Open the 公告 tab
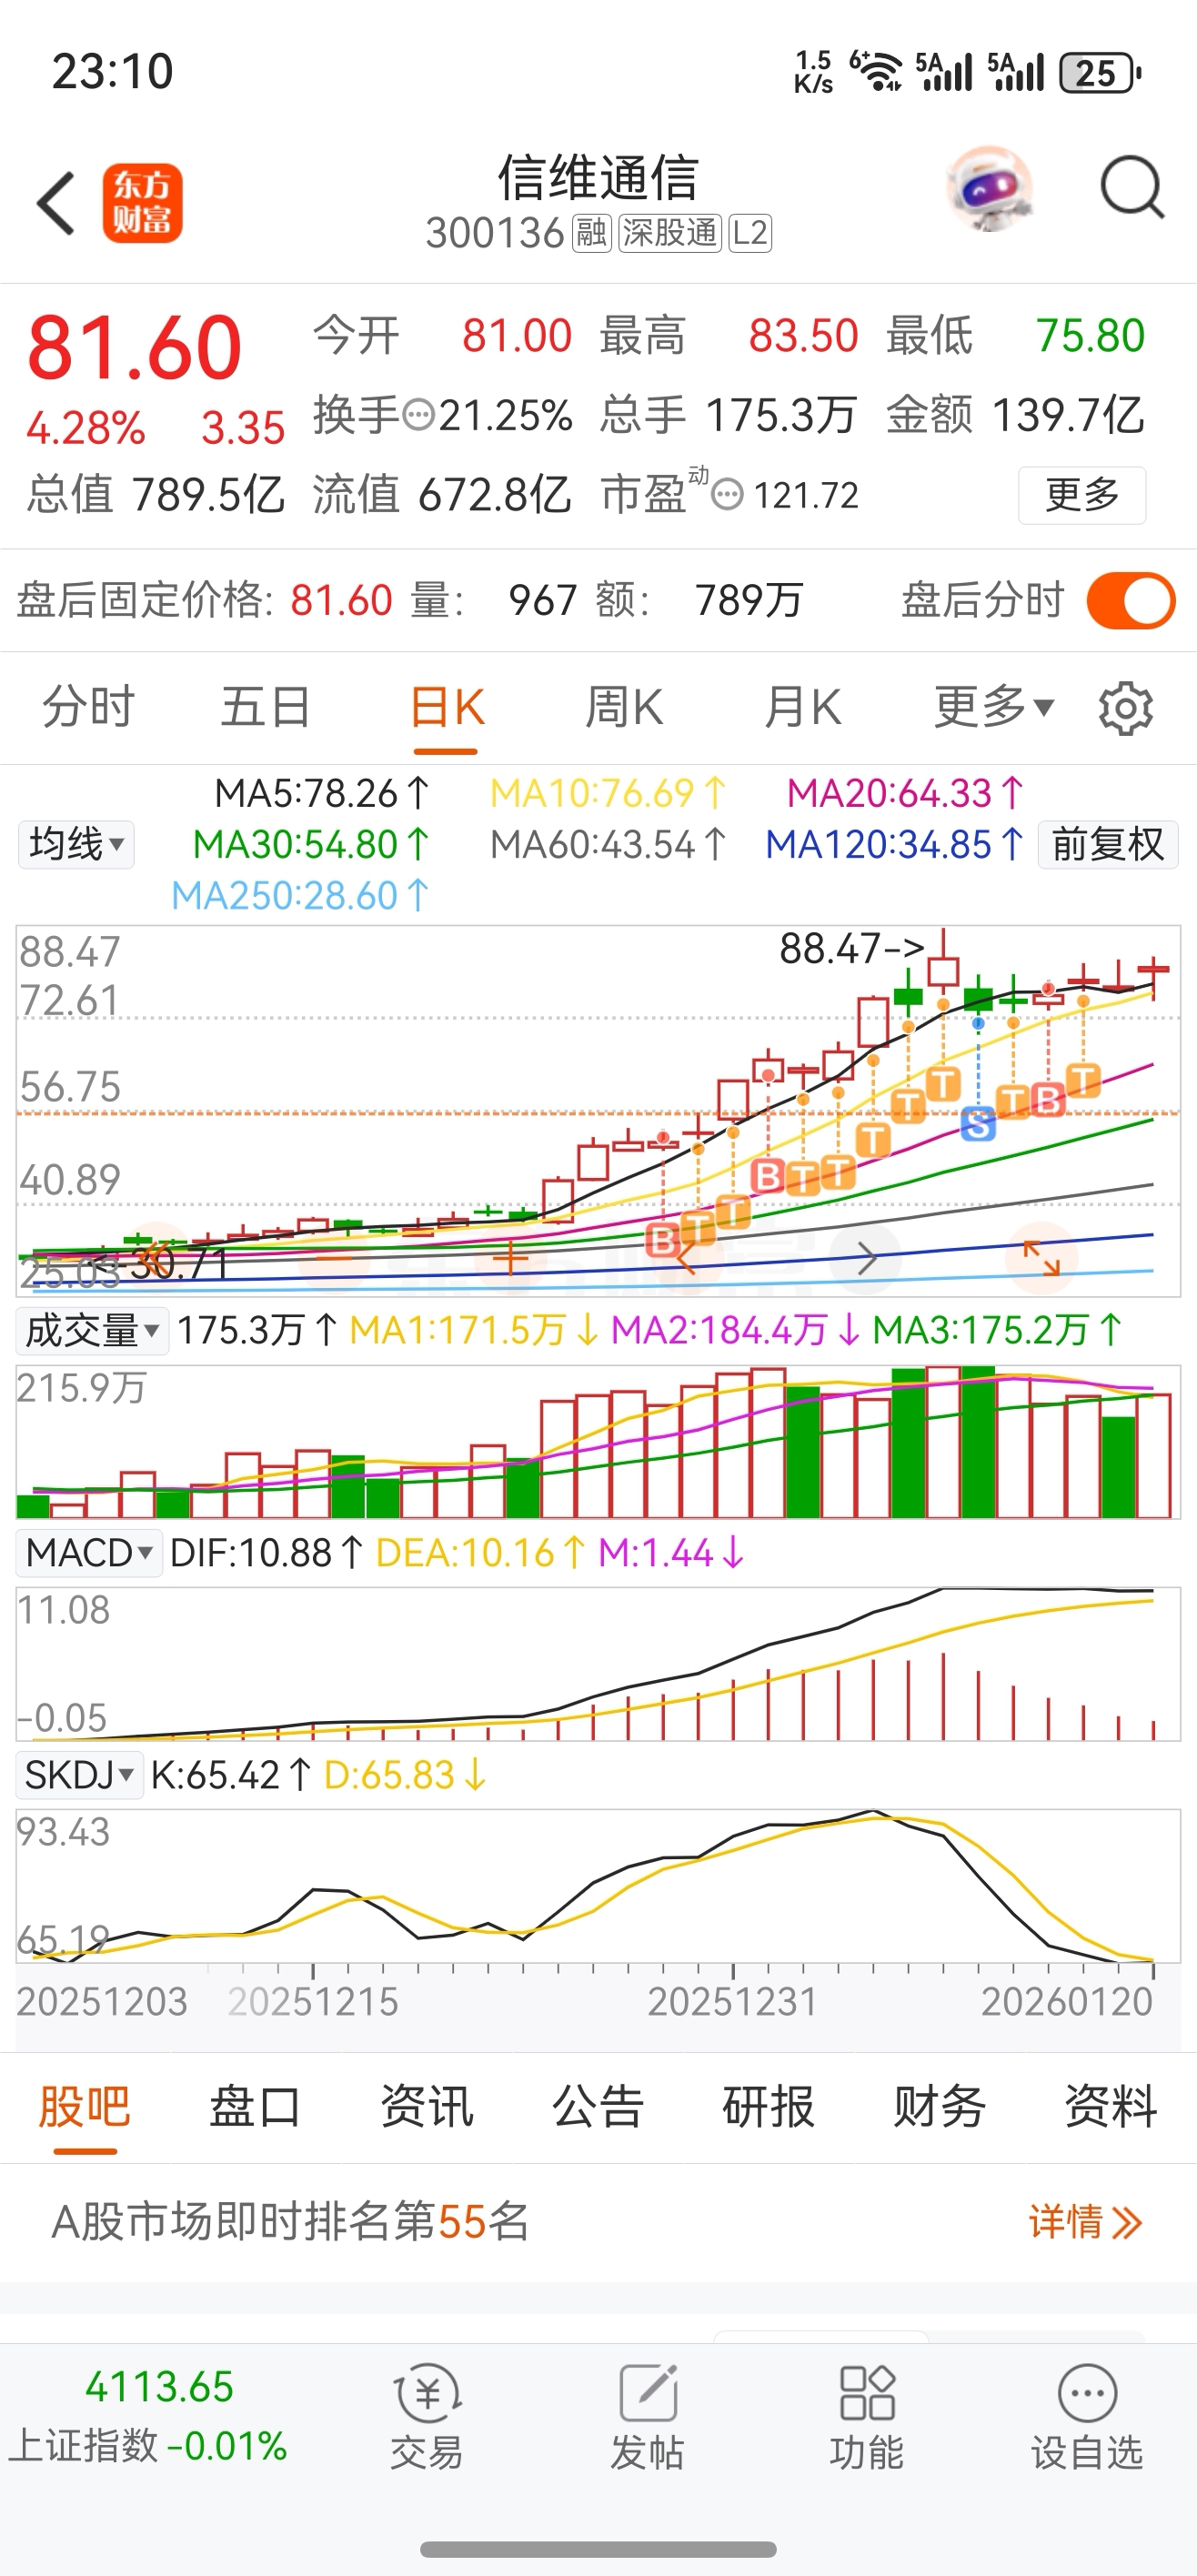This screenshot has width=1197, height=2576. [x=598, y=2106]
